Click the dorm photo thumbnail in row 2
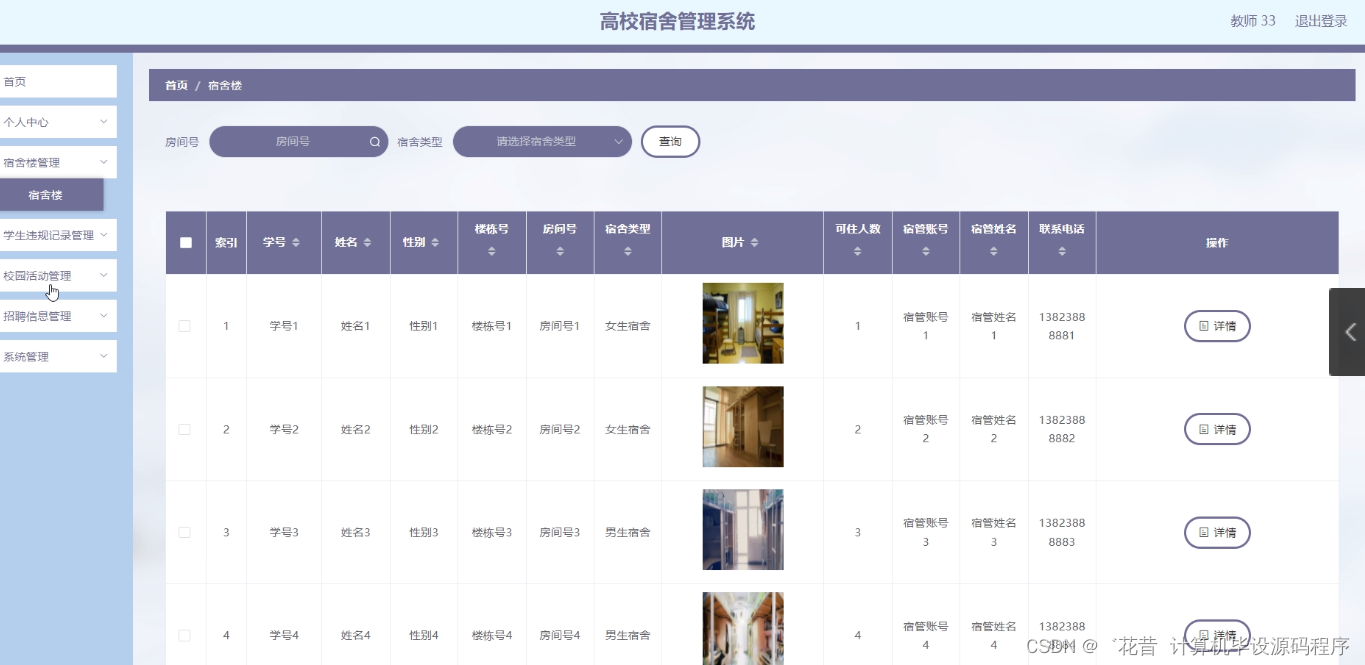This screenshot has height=665, width=1365. point(742,426)
